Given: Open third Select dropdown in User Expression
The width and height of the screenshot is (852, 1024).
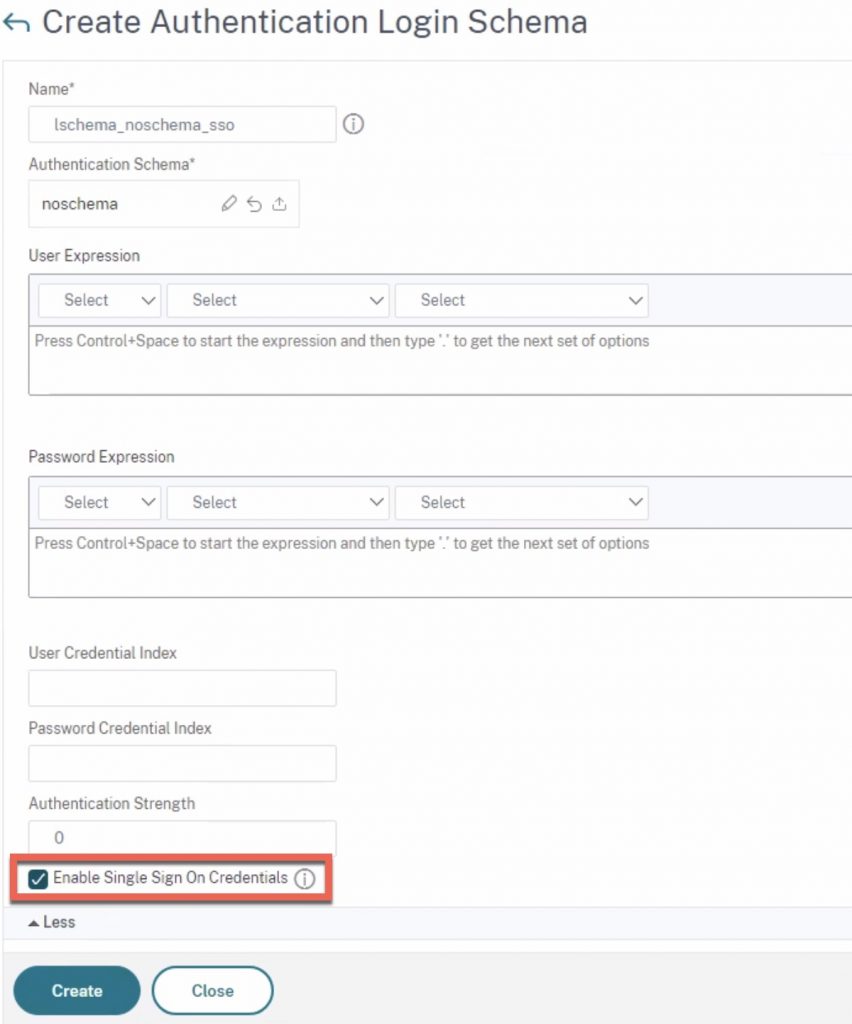Looking at the screenshot, I should (521, 300).
